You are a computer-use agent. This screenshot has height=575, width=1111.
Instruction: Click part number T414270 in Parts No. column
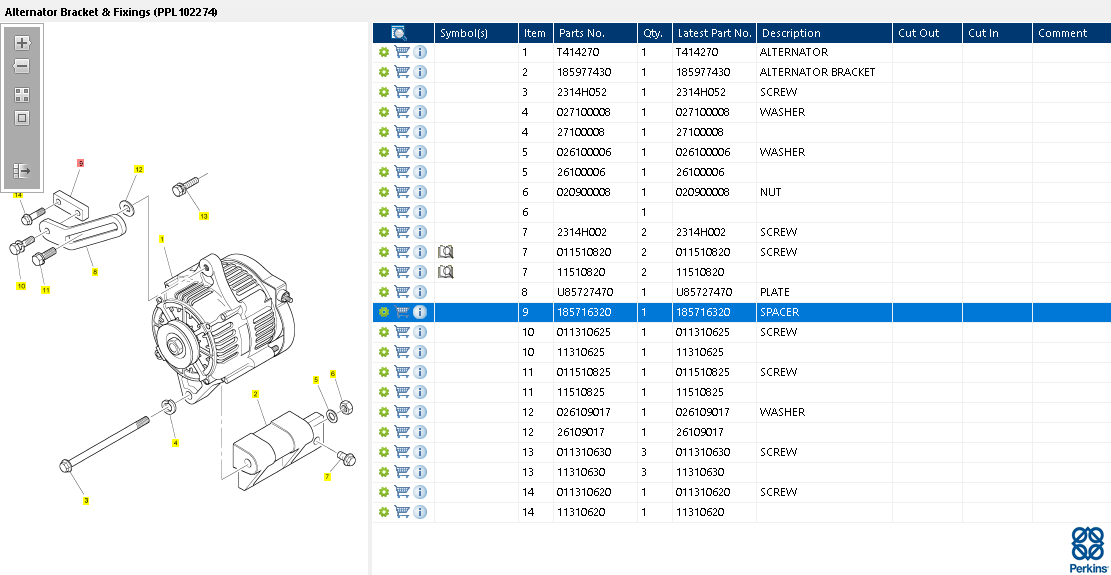pos(578,52)
